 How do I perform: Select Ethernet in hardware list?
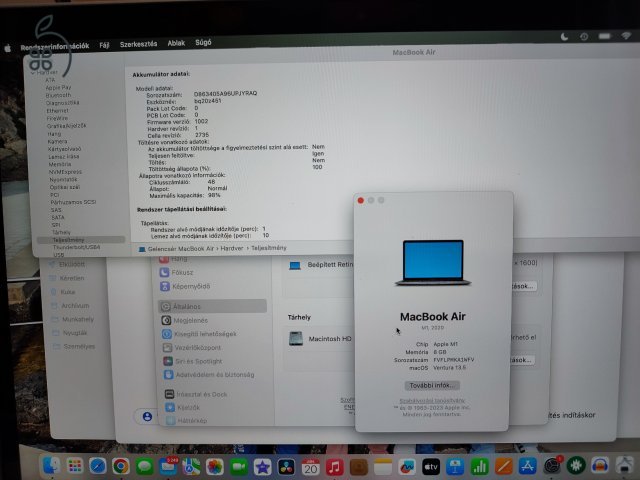tap(57, 111)
